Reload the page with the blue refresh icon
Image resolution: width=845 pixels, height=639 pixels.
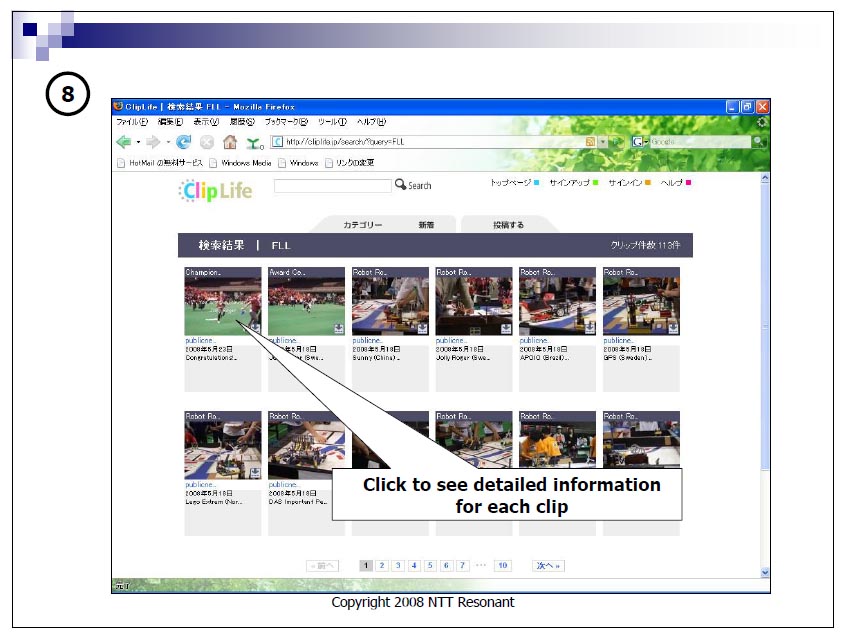point(184,142)
